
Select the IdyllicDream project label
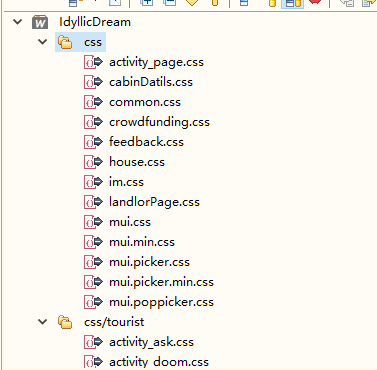coord(95,22)
